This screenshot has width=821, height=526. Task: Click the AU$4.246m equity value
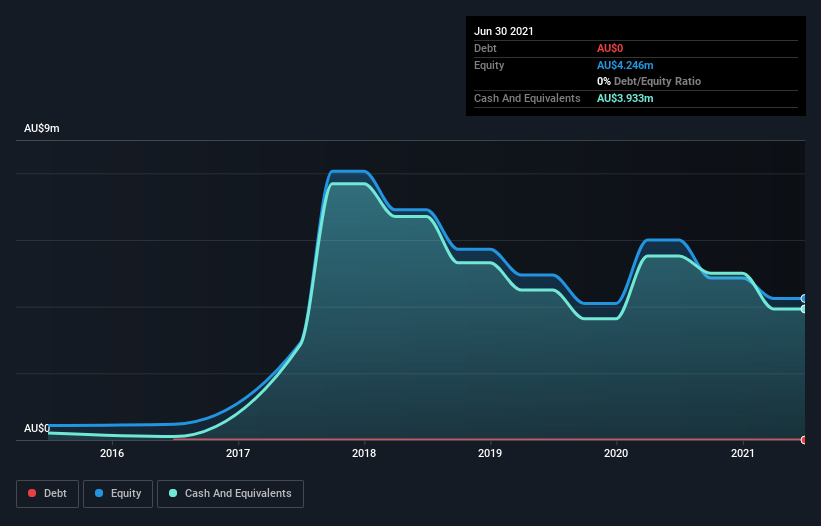pos(625,65)
